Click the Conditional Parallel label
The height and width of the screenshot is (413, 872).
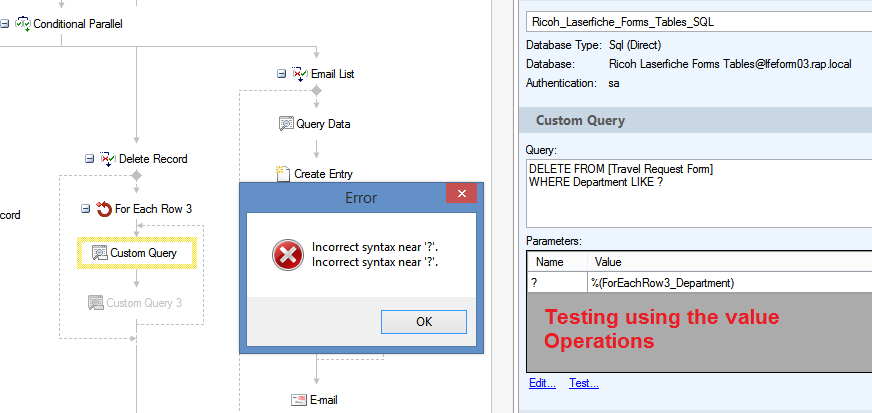78,24
